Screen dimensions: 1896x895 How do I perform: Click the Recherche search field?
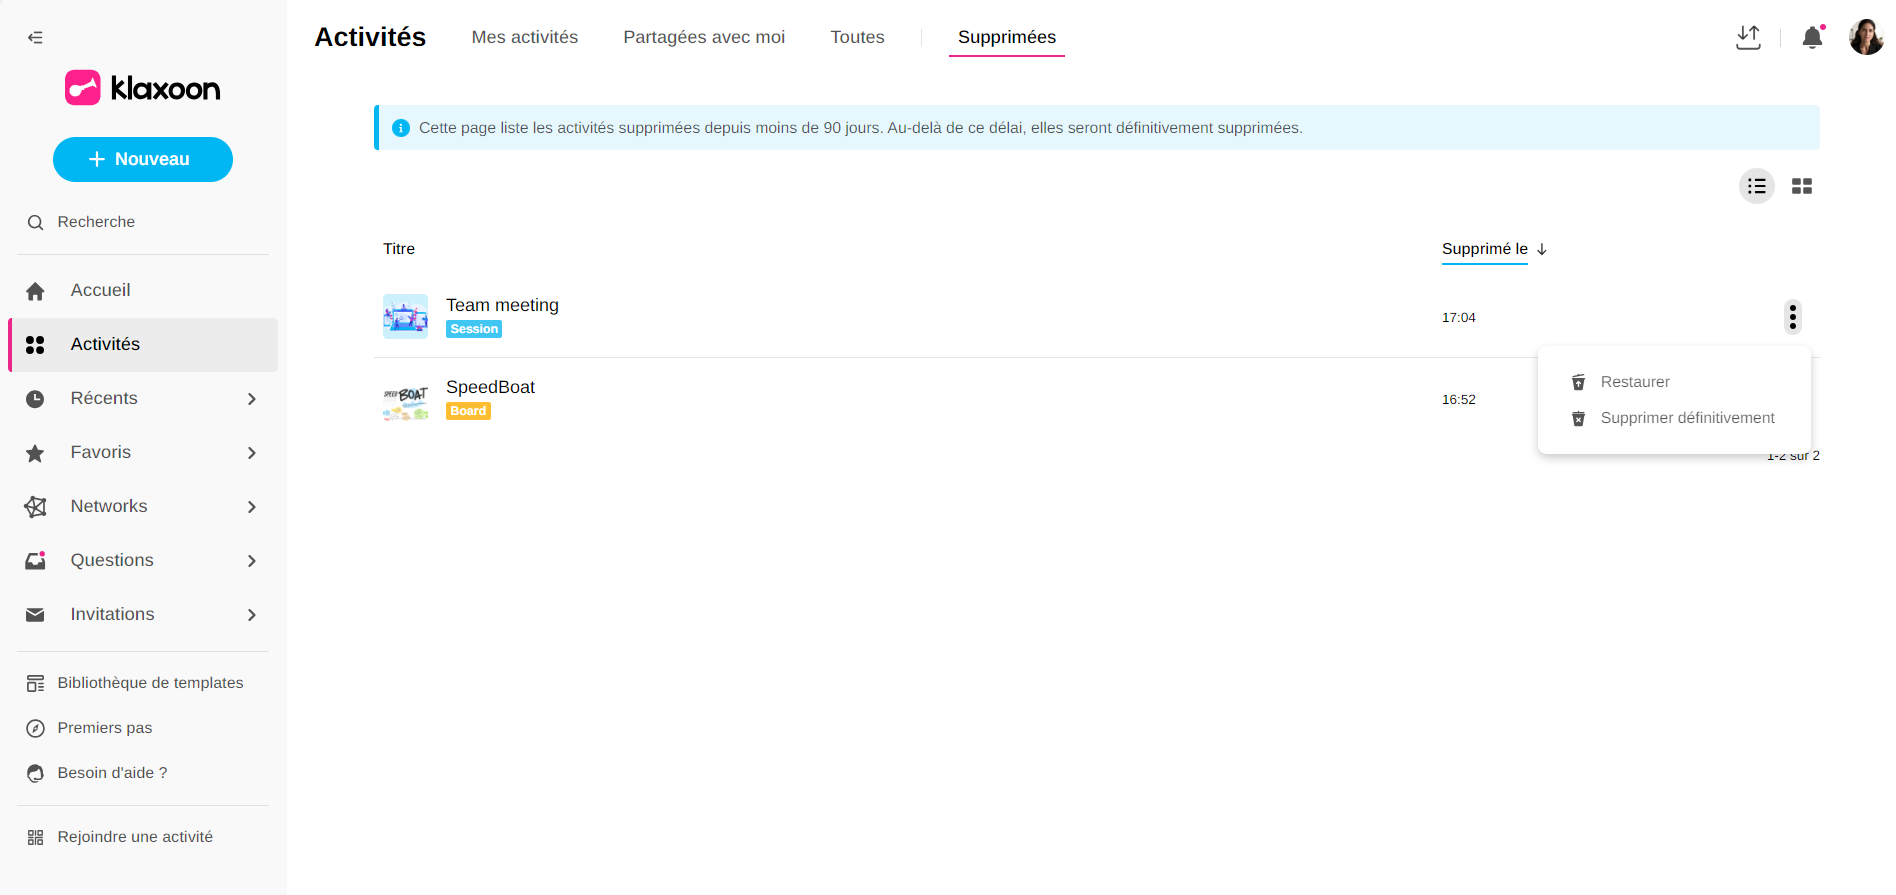[96, 222]
